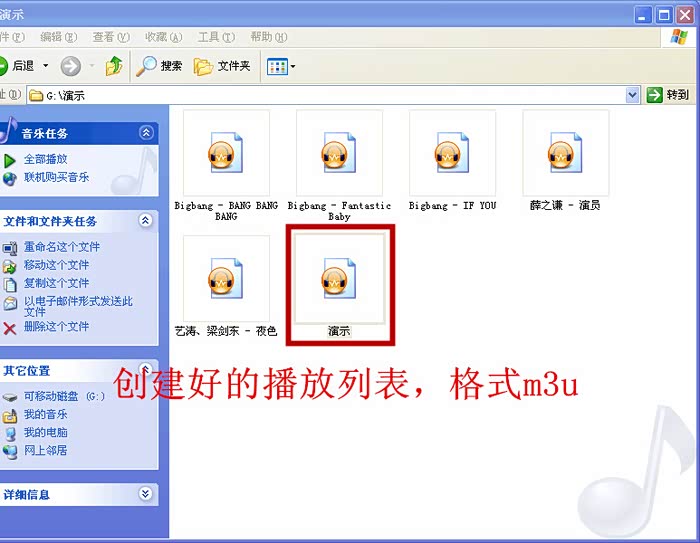Click the Back (后退) arrow icon
Screen dimensions: 700x543
click(x=4, y=66)
